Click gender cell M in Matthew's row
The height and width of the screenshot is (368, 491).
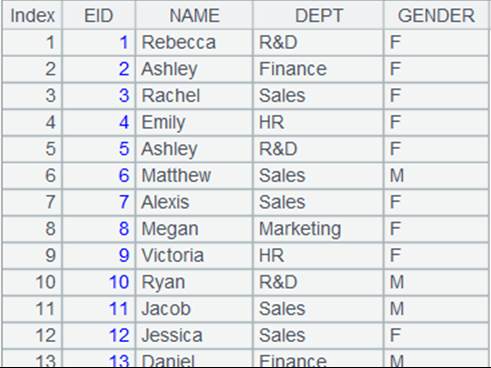pos(436,176)
